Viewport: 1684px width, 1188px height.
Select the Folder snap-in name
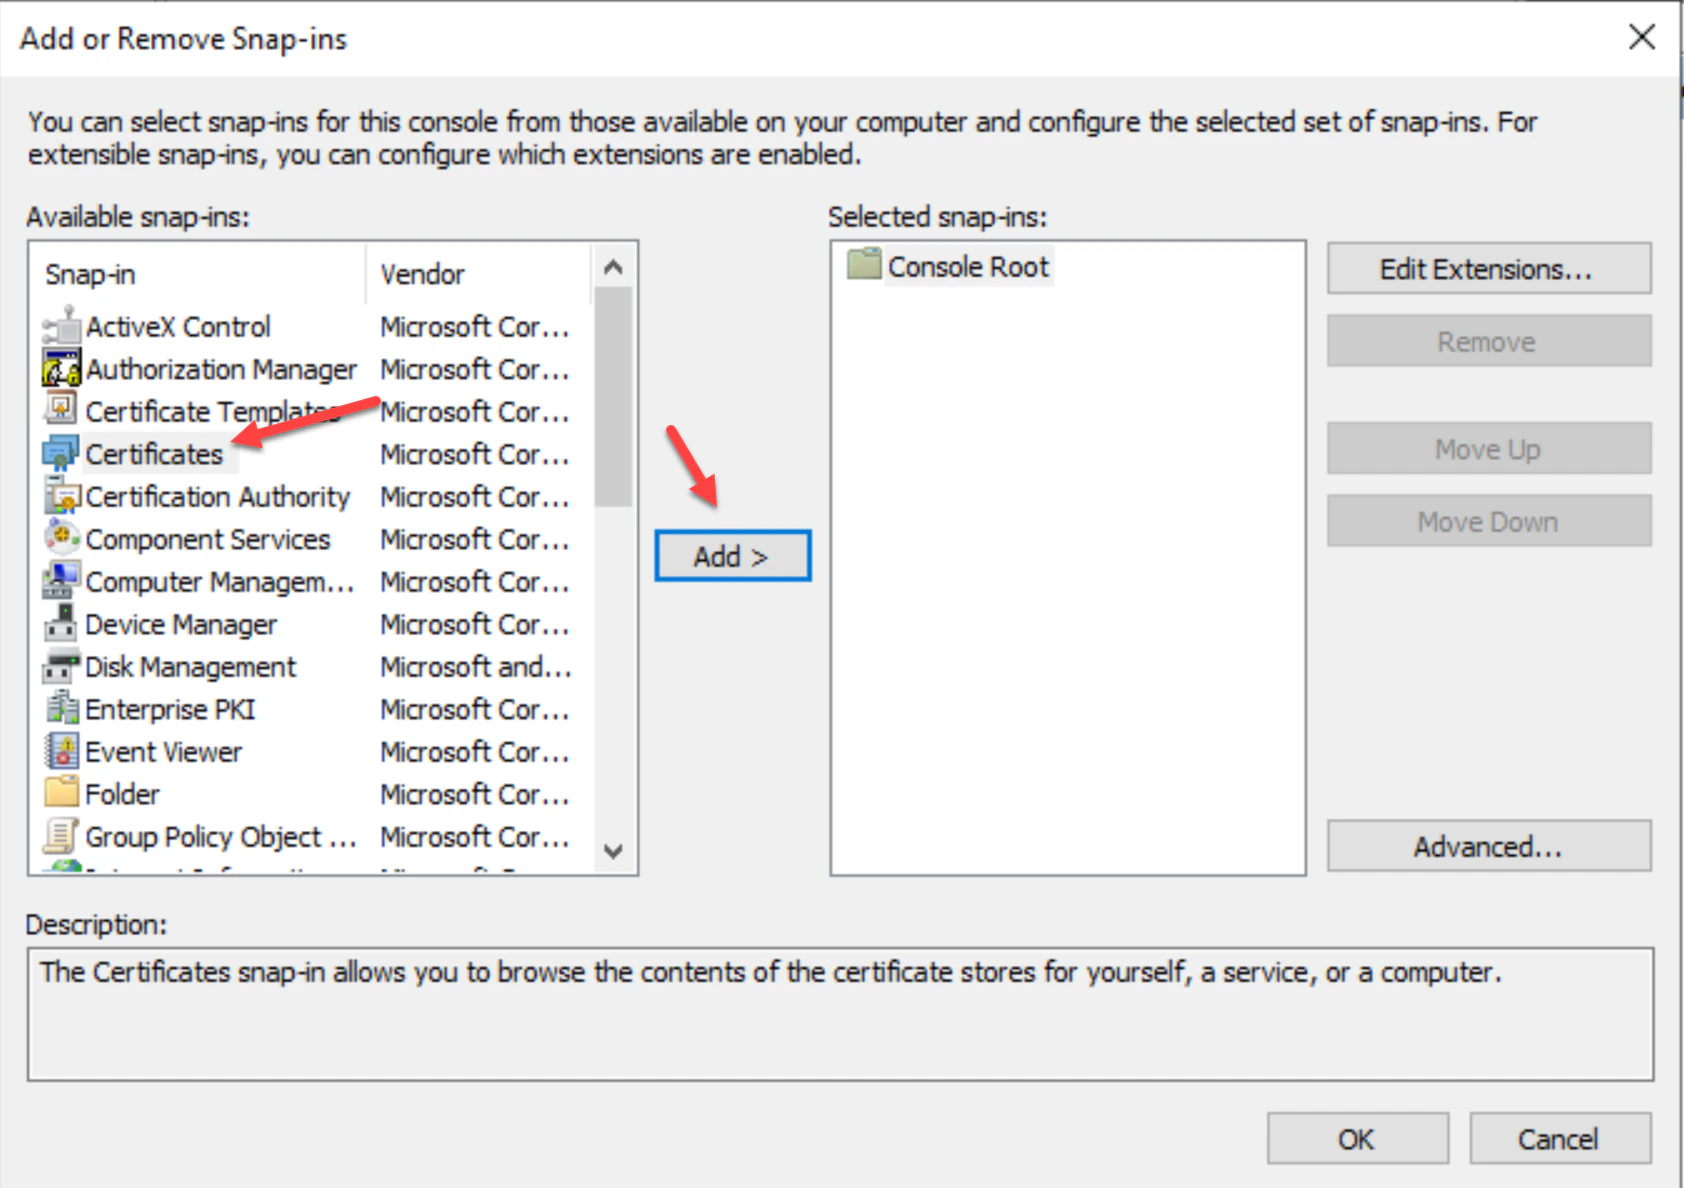click(x=122, y=794)
